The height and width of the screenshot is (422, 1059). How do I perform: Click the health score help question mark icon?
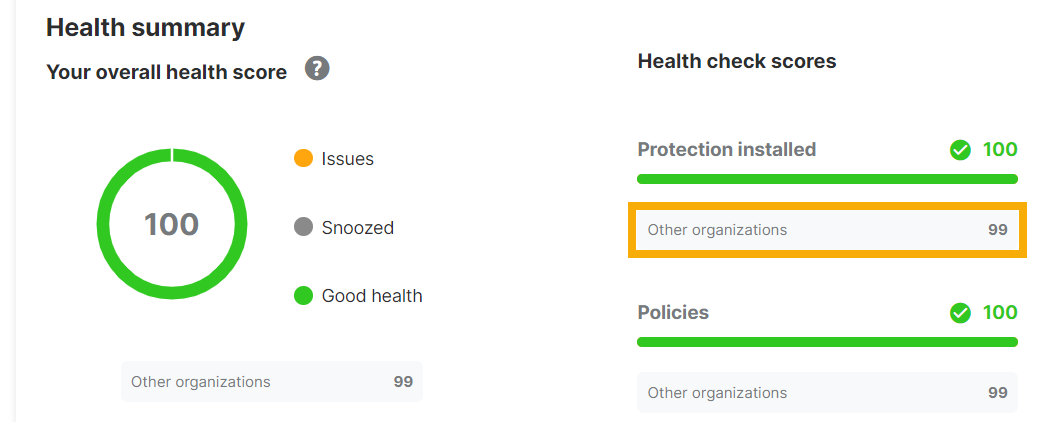pos(317,69)
